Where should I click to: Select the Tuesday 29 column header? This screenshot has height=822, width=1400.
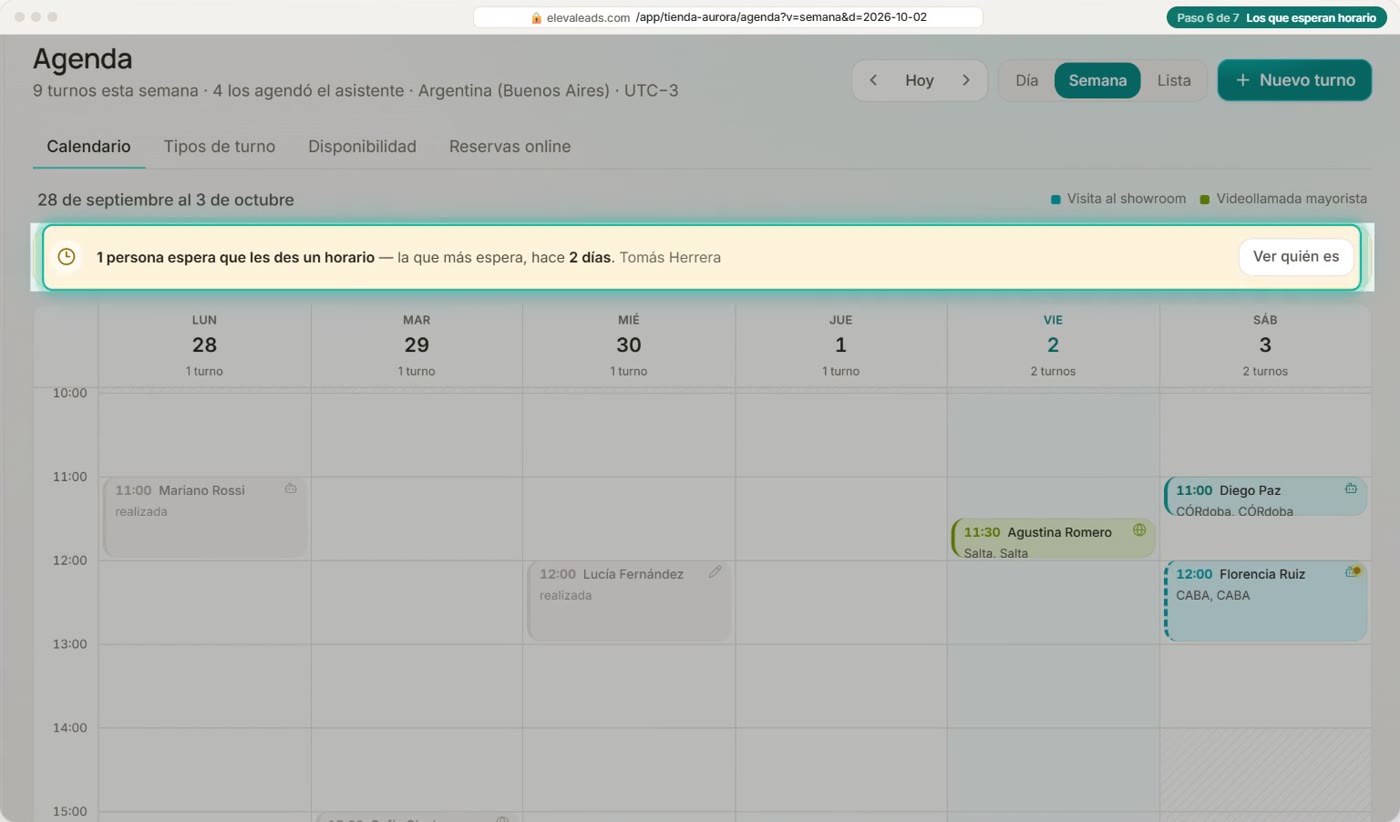coord(416,345)
